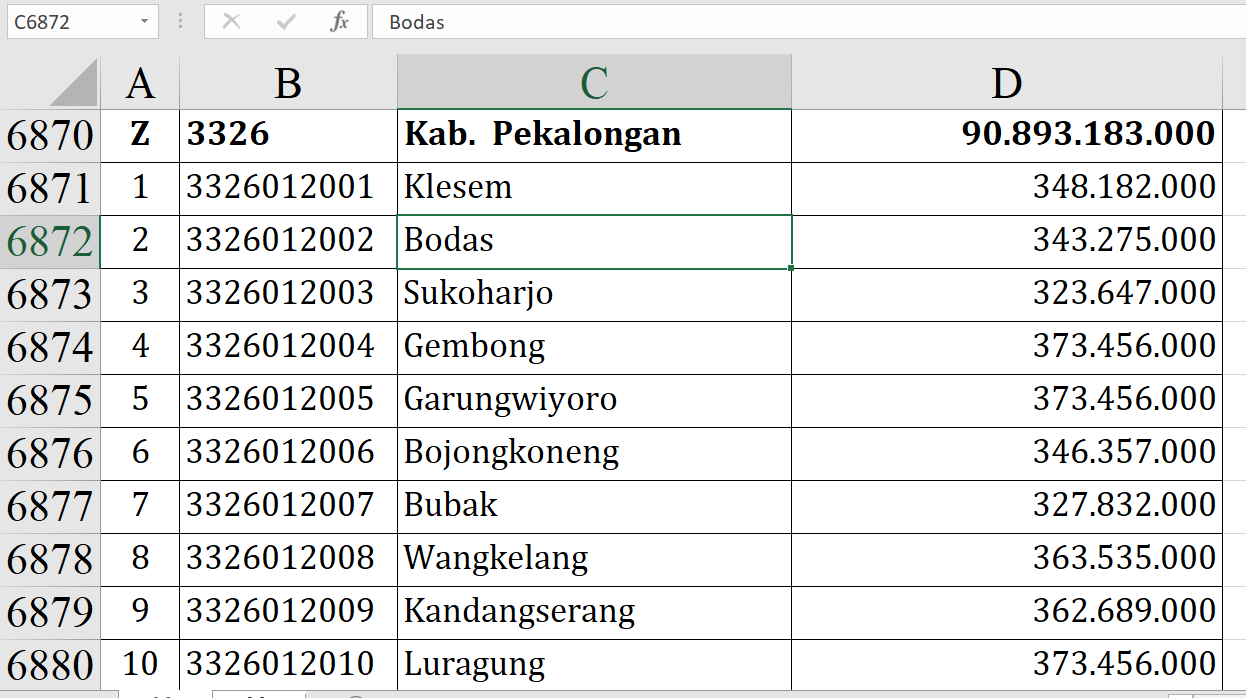Viewport: 1246px width, 698px height.
Task: Open the Name Box dropdown arrow
Action: 145,22
